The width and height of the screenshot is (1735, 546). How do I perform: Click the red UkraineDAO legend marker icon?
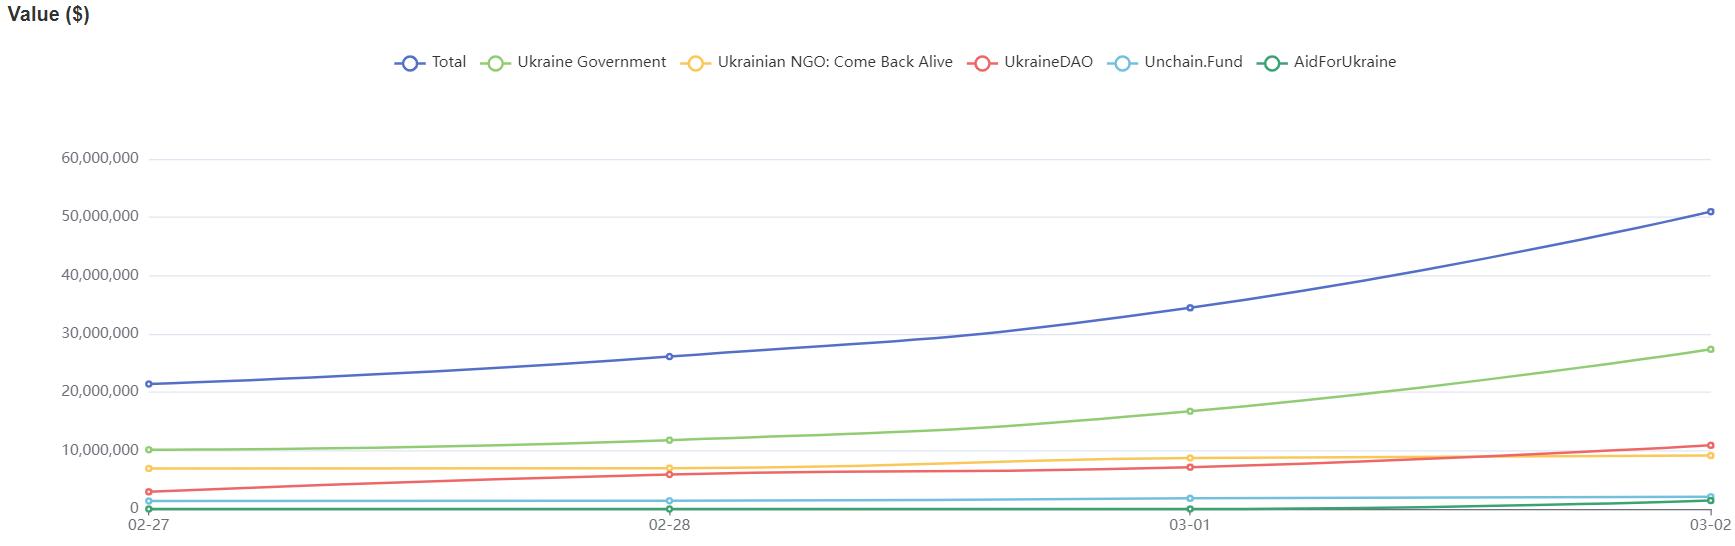[982, 63]
